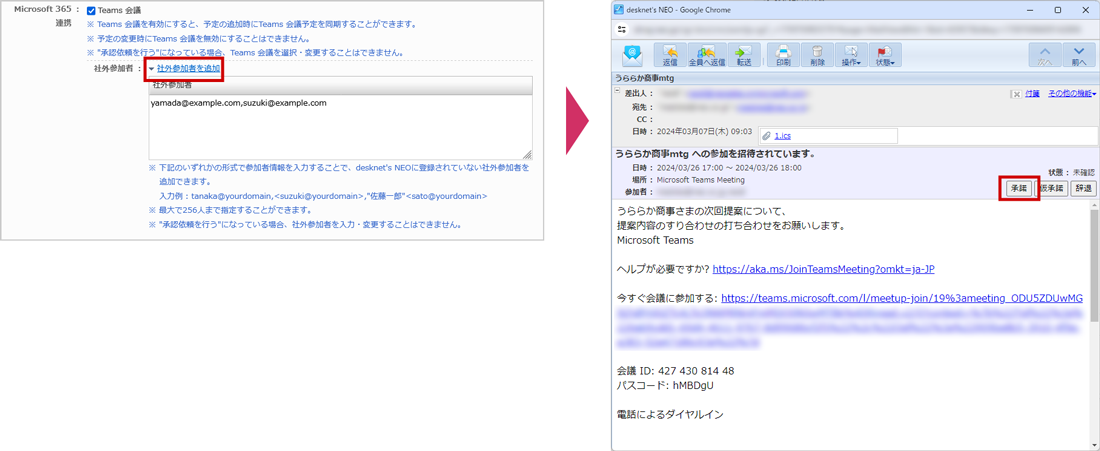
Task: Go to next mail with 次へ arrow
Action: [1044, 55]
